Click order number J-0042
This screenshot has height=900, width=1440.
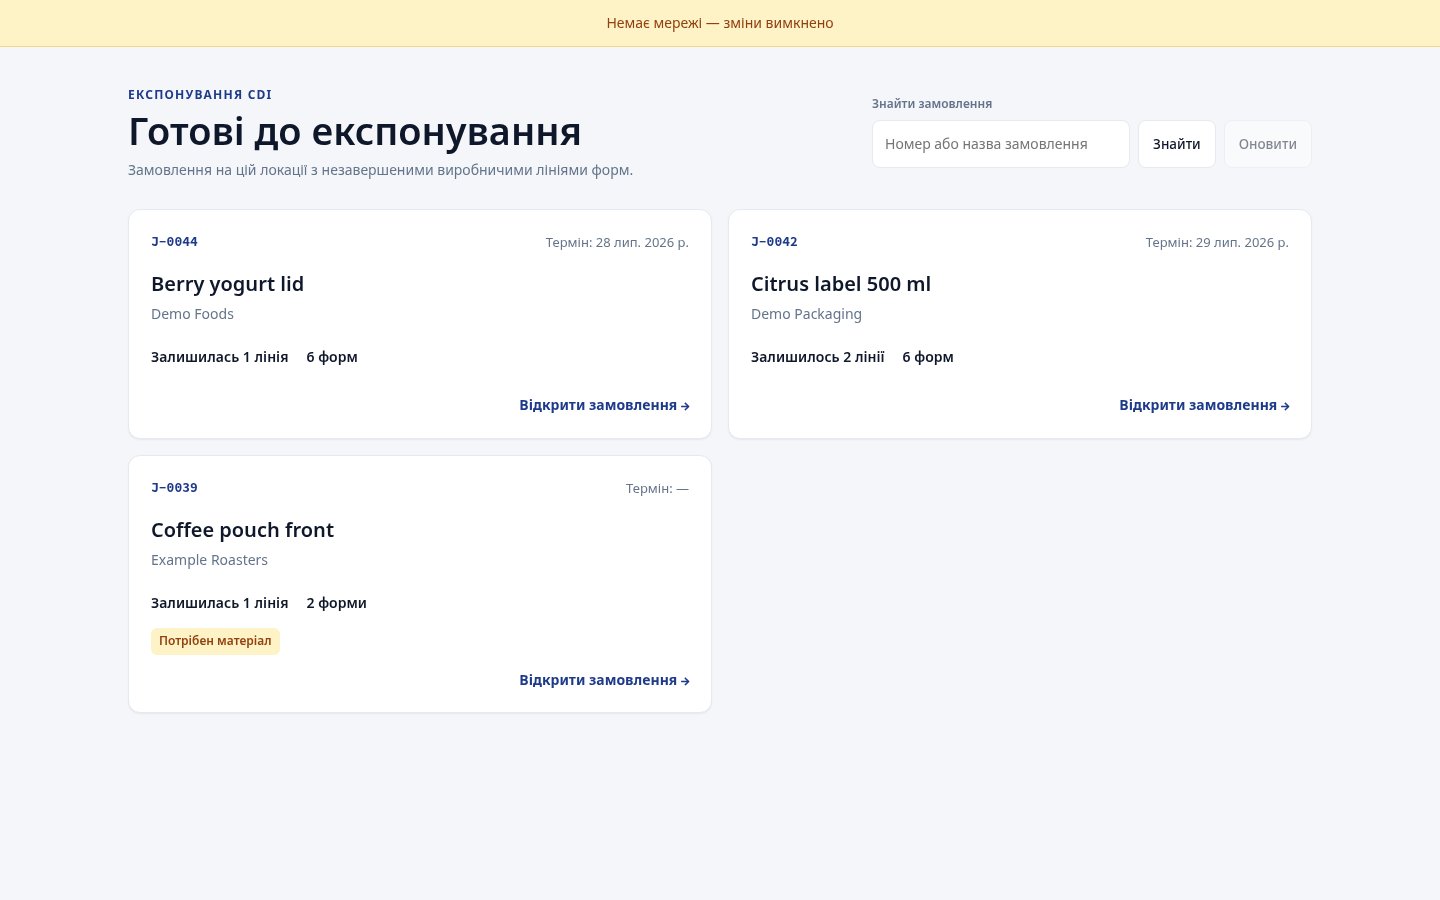point(774,242)
